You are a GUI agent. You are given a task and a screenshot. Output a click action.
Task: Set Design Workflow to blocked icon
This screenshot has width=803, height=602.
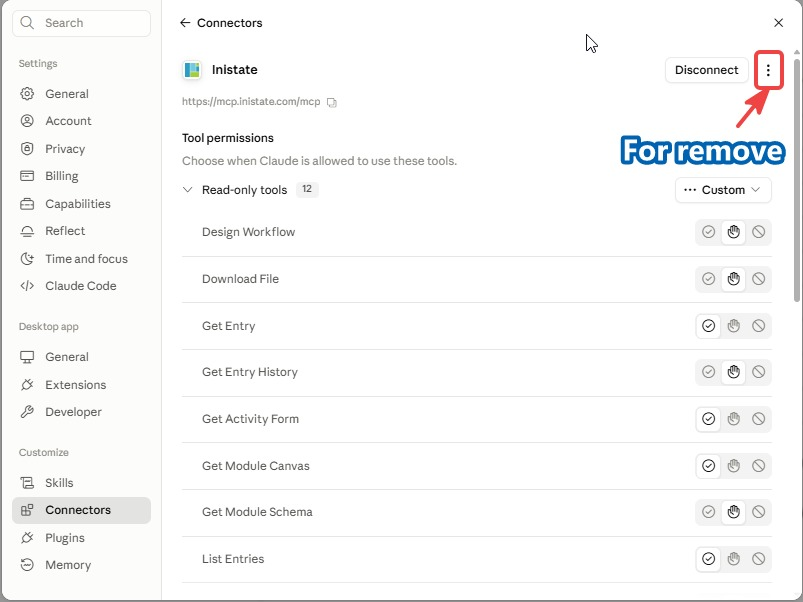point(758,232)
